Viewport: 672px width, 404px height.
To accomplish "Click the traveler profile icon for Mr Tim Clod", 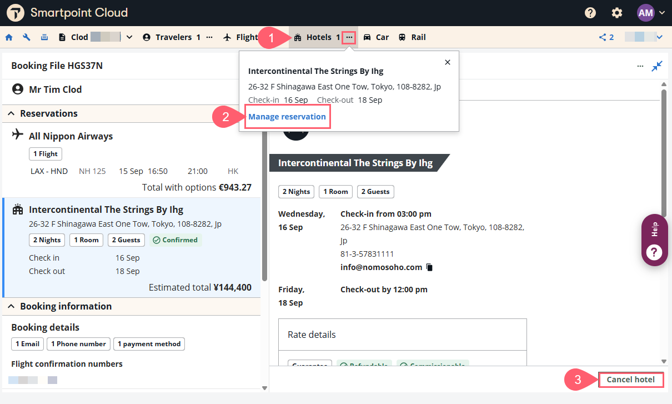I will (x=18, y=89).
